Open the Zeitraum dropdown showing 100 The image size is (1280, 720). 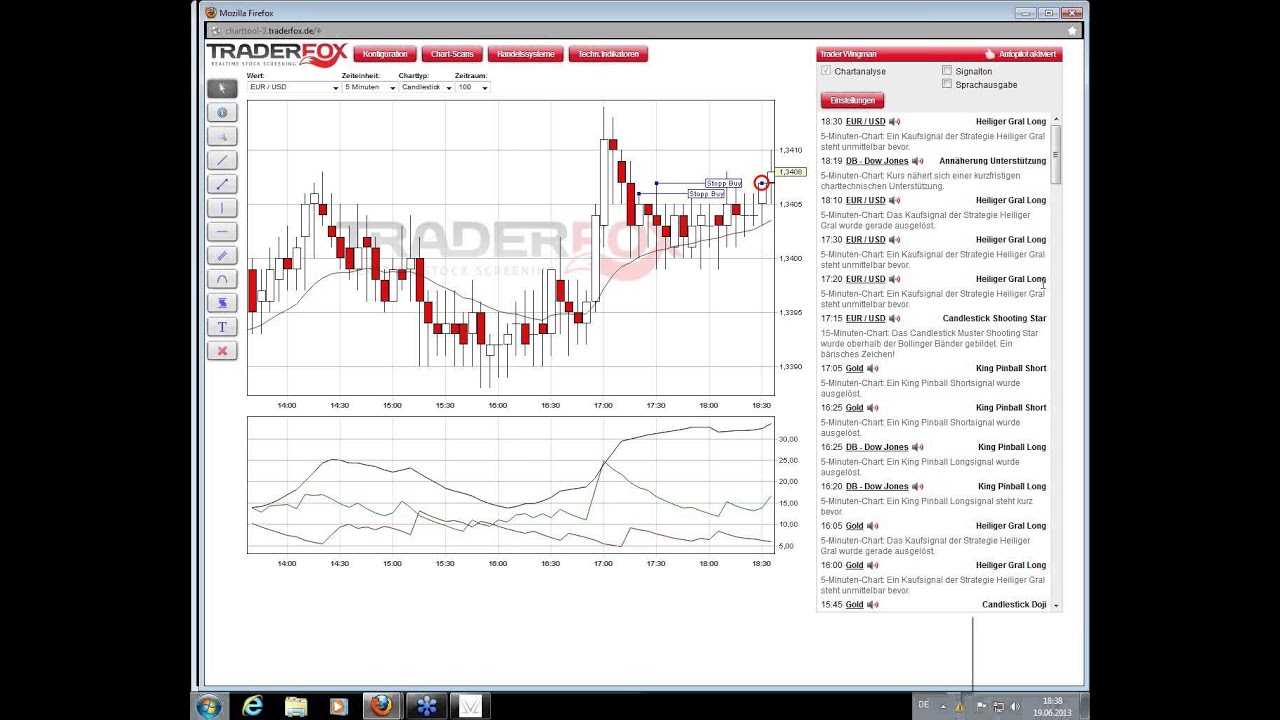472,87
